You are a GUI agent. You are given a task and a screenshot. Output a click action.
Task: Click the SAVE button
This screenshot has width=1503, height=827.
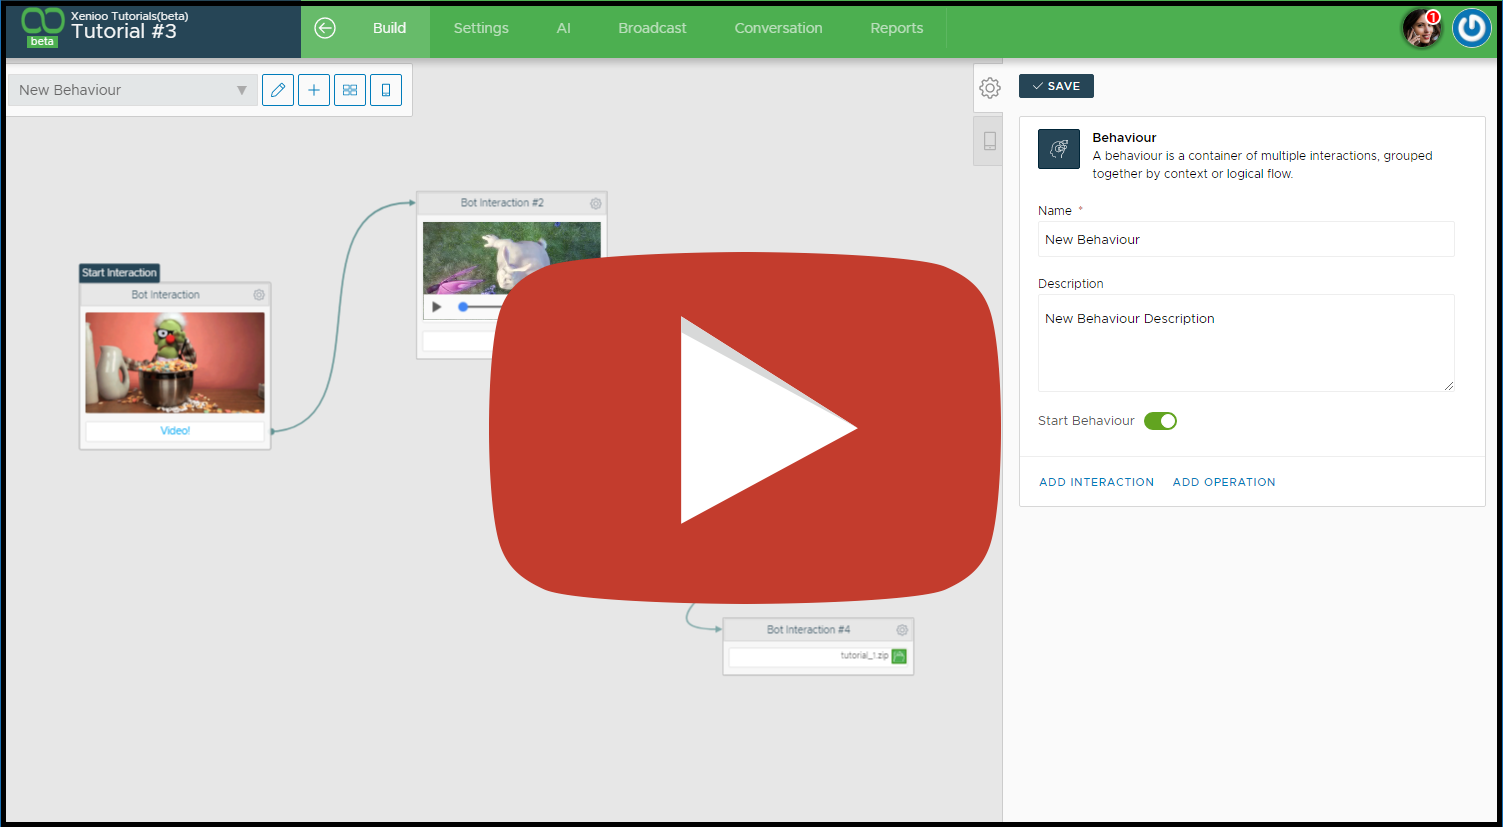[x=1056, y=86]
